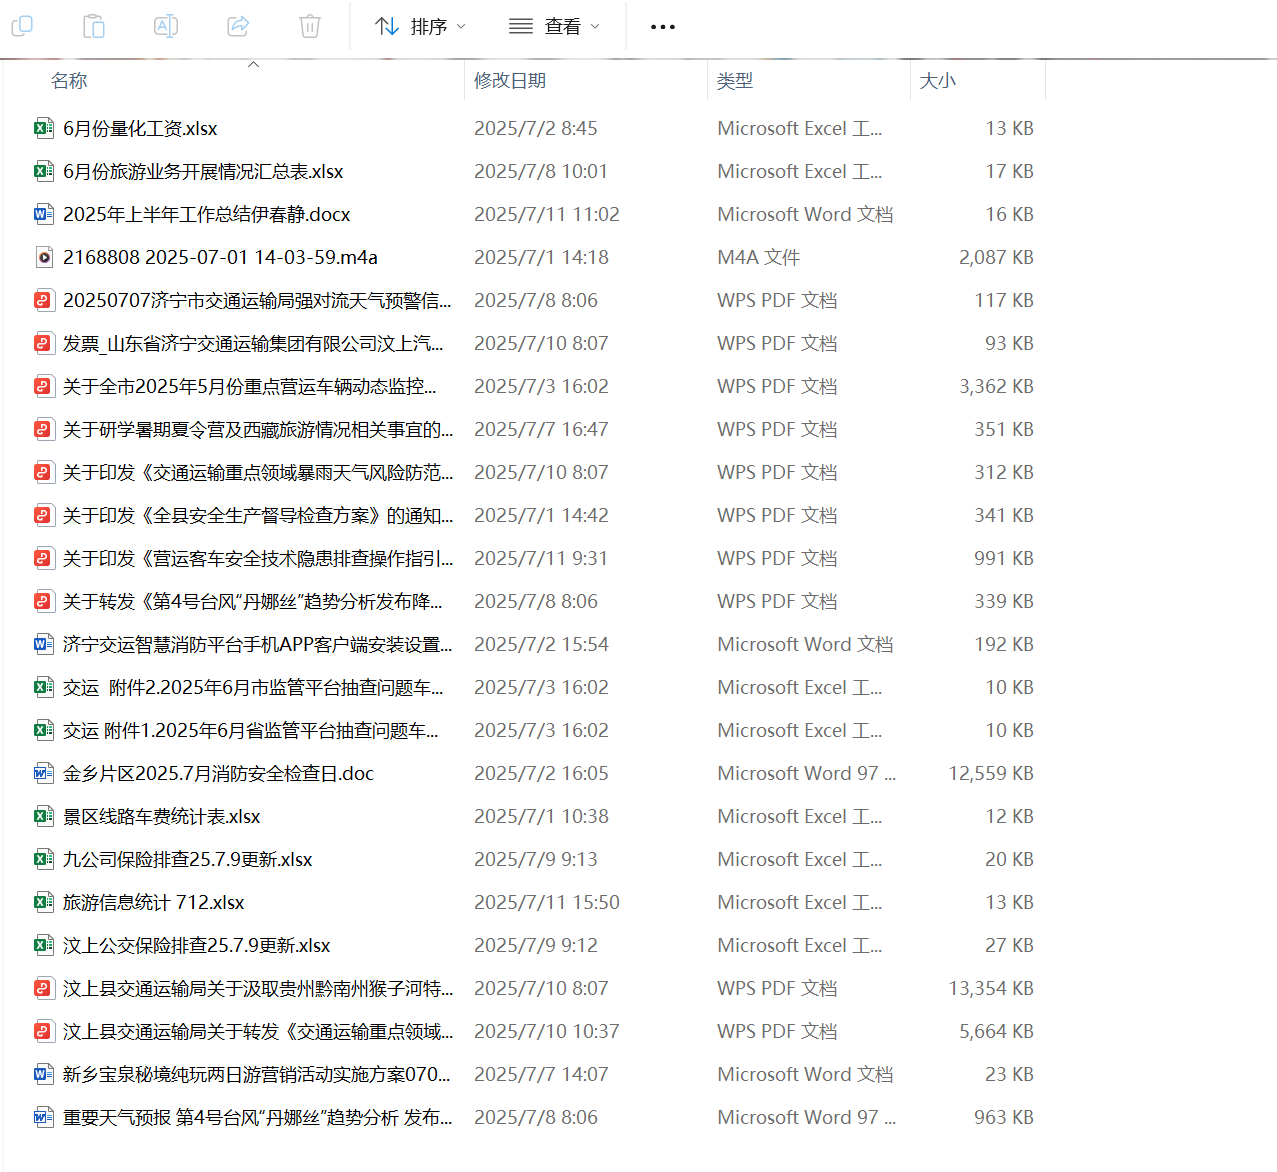Image resolution: width=1277 pixels, height=1172 pixels.
Task: Select the Excel icon of 6月份量化工资.xlsx
Action: 43,128
